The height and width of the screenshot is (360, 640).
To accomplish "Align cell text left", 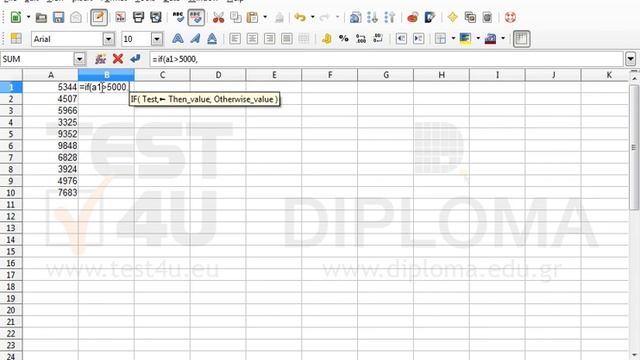I will (235, 39).
